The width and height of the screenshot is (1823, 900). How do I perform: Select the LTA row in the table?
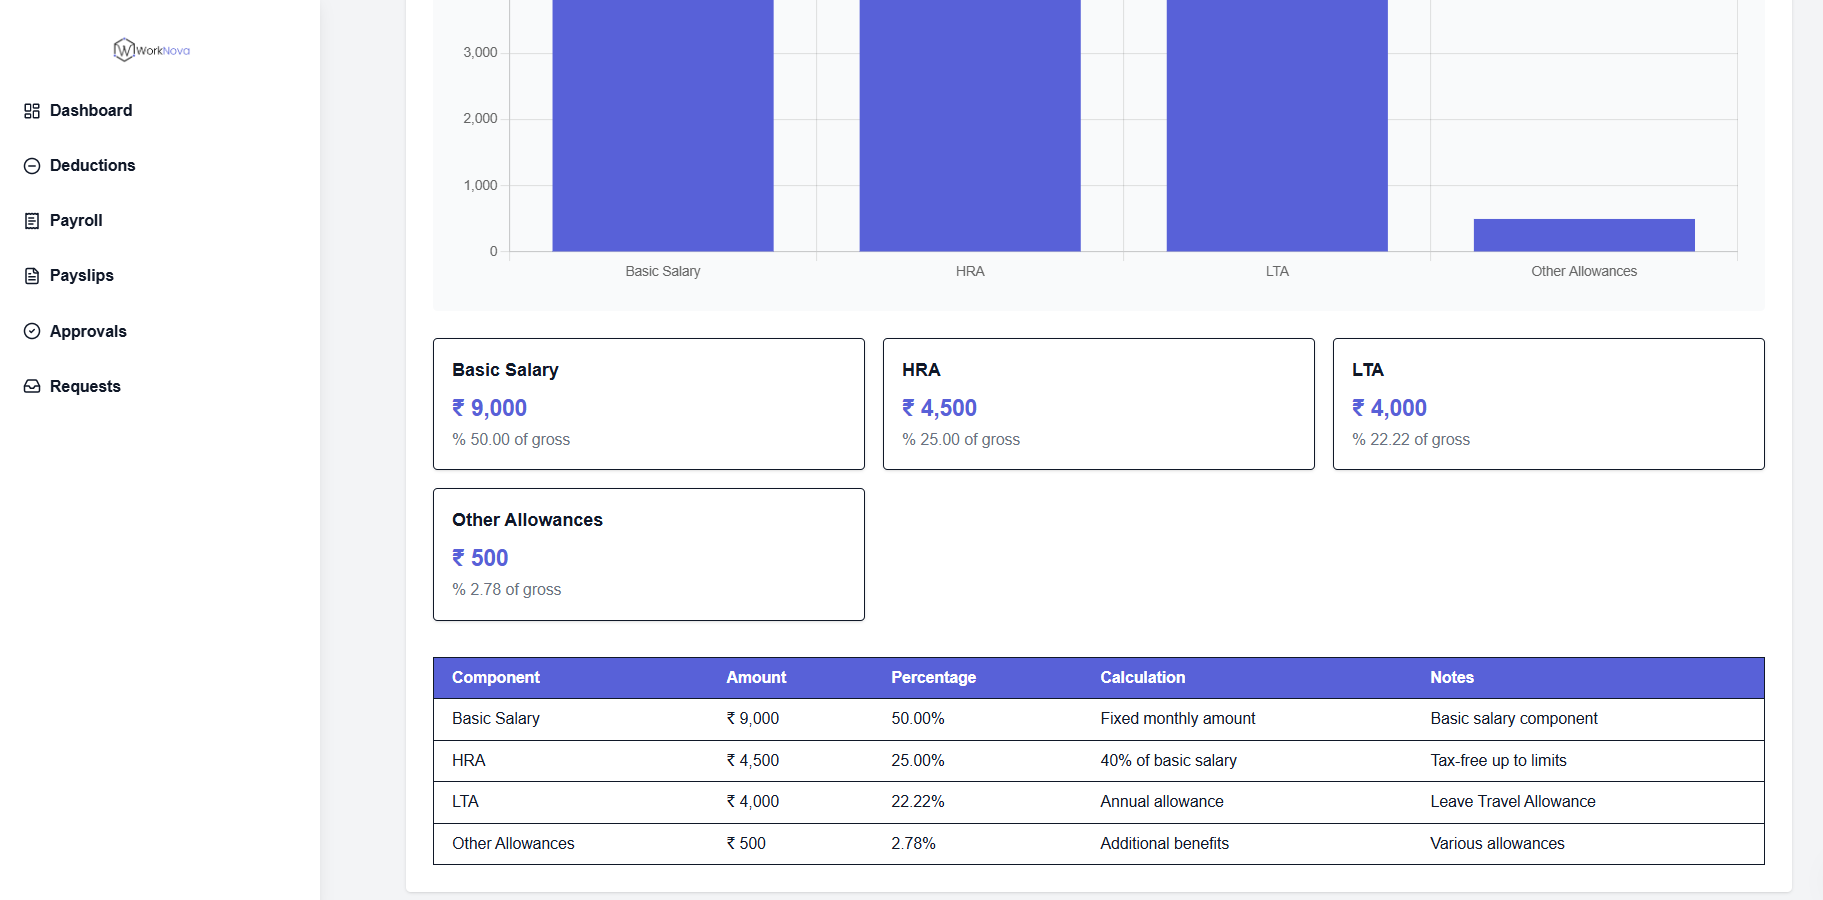[x=1098, y=802]
